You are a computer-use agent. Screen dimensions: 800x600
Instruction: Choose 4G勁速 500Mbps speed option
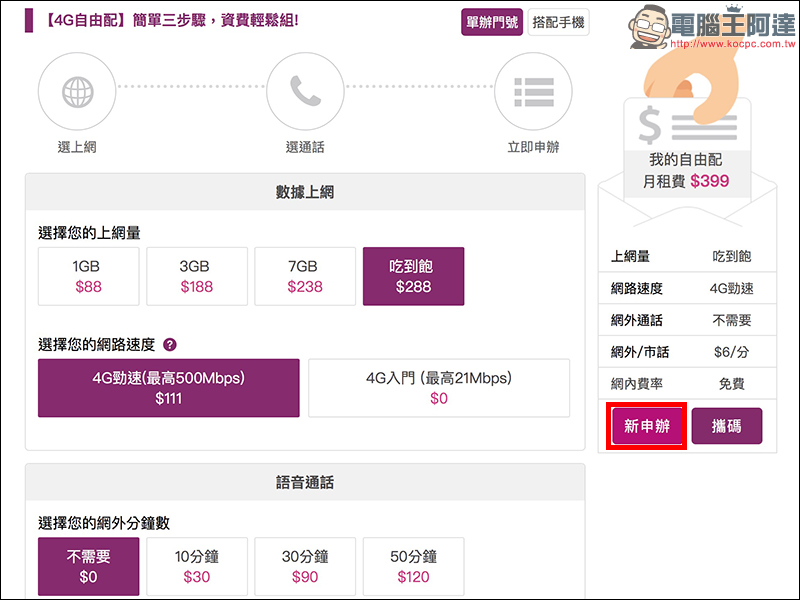(x=168, y=388)
